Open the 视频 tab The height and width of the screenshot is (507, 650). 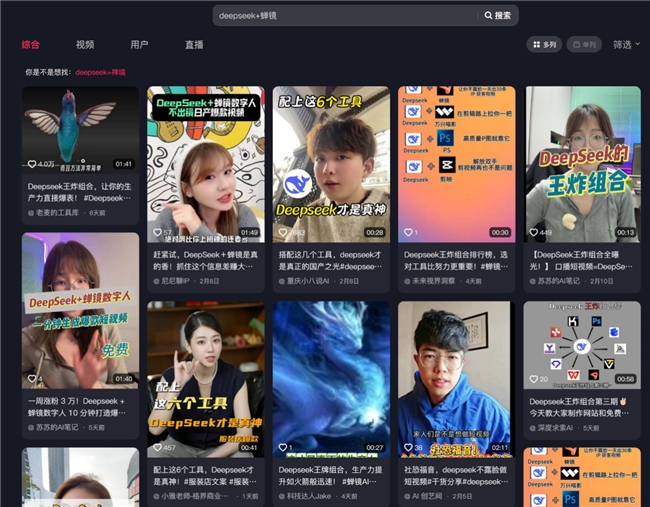85,45
